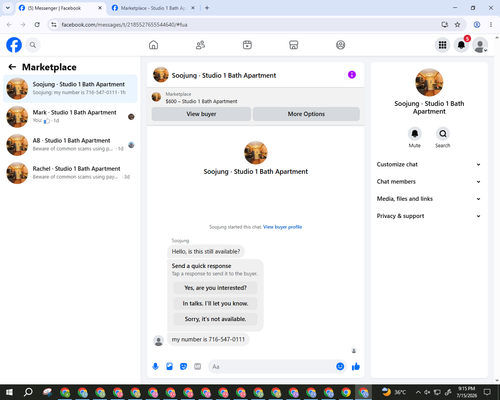Open the Chrome profile icon
Viewport: 500px width, 400px height.
tap(477, 25)
